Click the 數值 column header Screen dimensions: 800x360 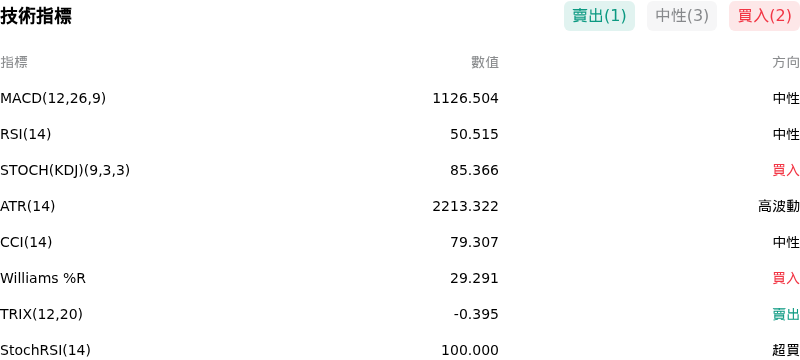coord(485,62)
